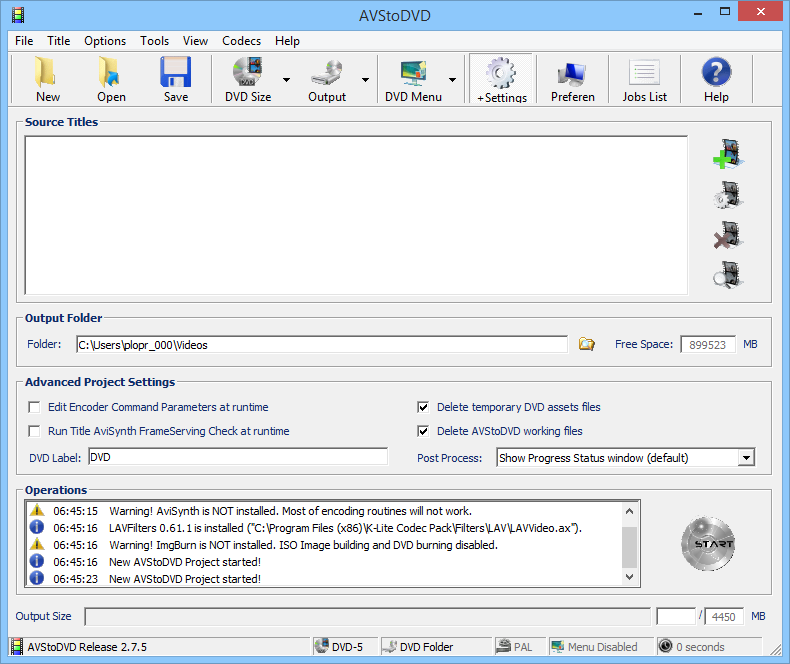
Task: Browse for output folder icon
Action: coord(586,344)
